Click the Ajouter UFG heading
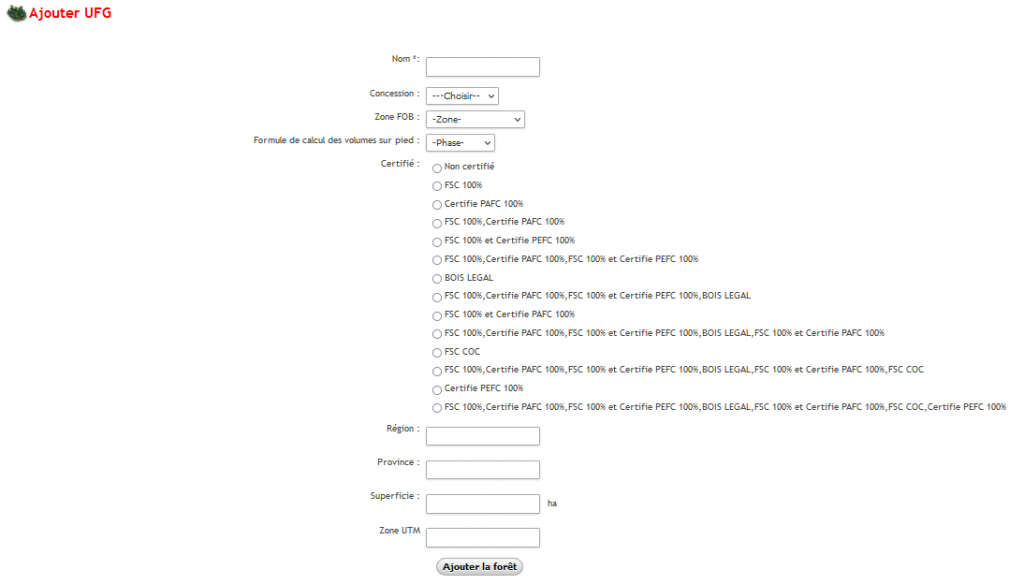Screen dimensions: 1024x584 coord(68,13)
